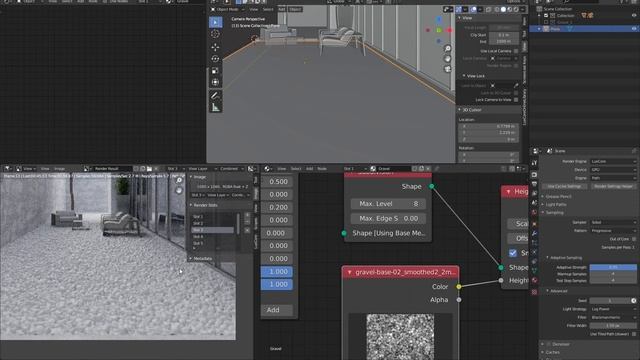Click the Filter Width input field
The width and height of the screenshot is (640, 360).
point(613,326)
